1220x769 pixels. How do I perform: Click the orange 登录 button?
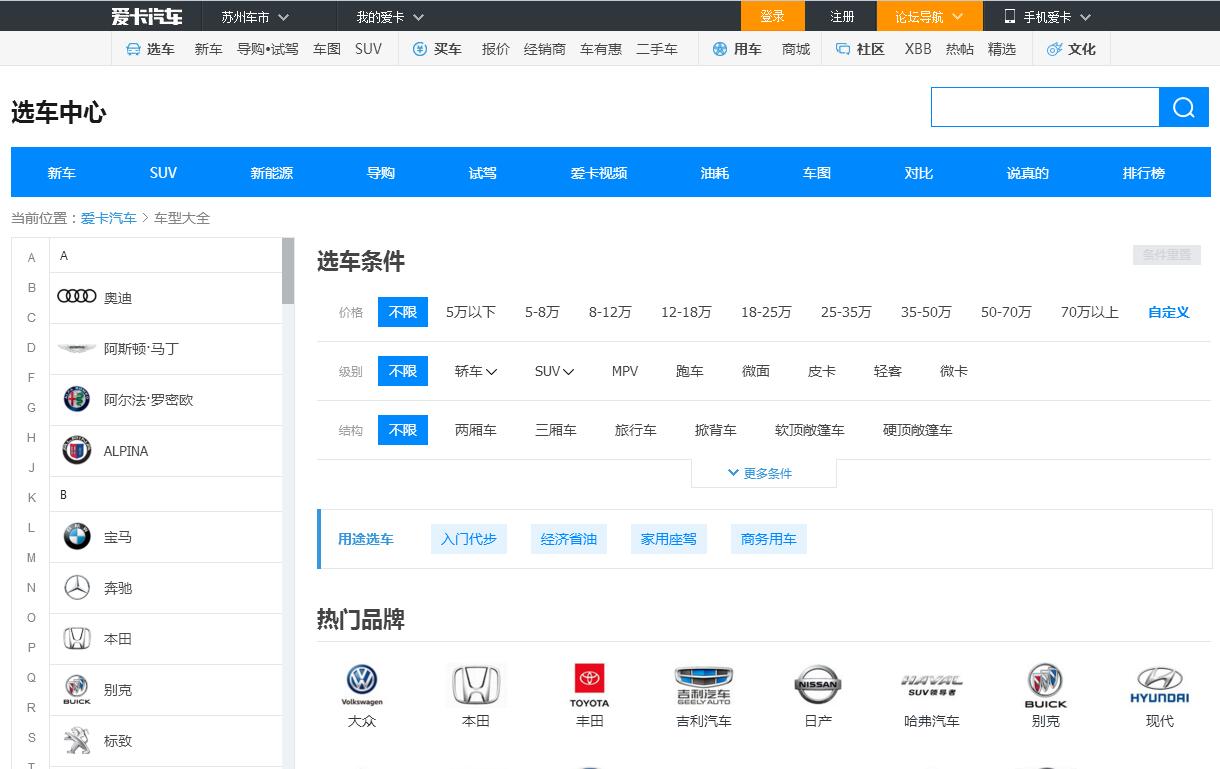pyautogui.click(x=772, y=16)
